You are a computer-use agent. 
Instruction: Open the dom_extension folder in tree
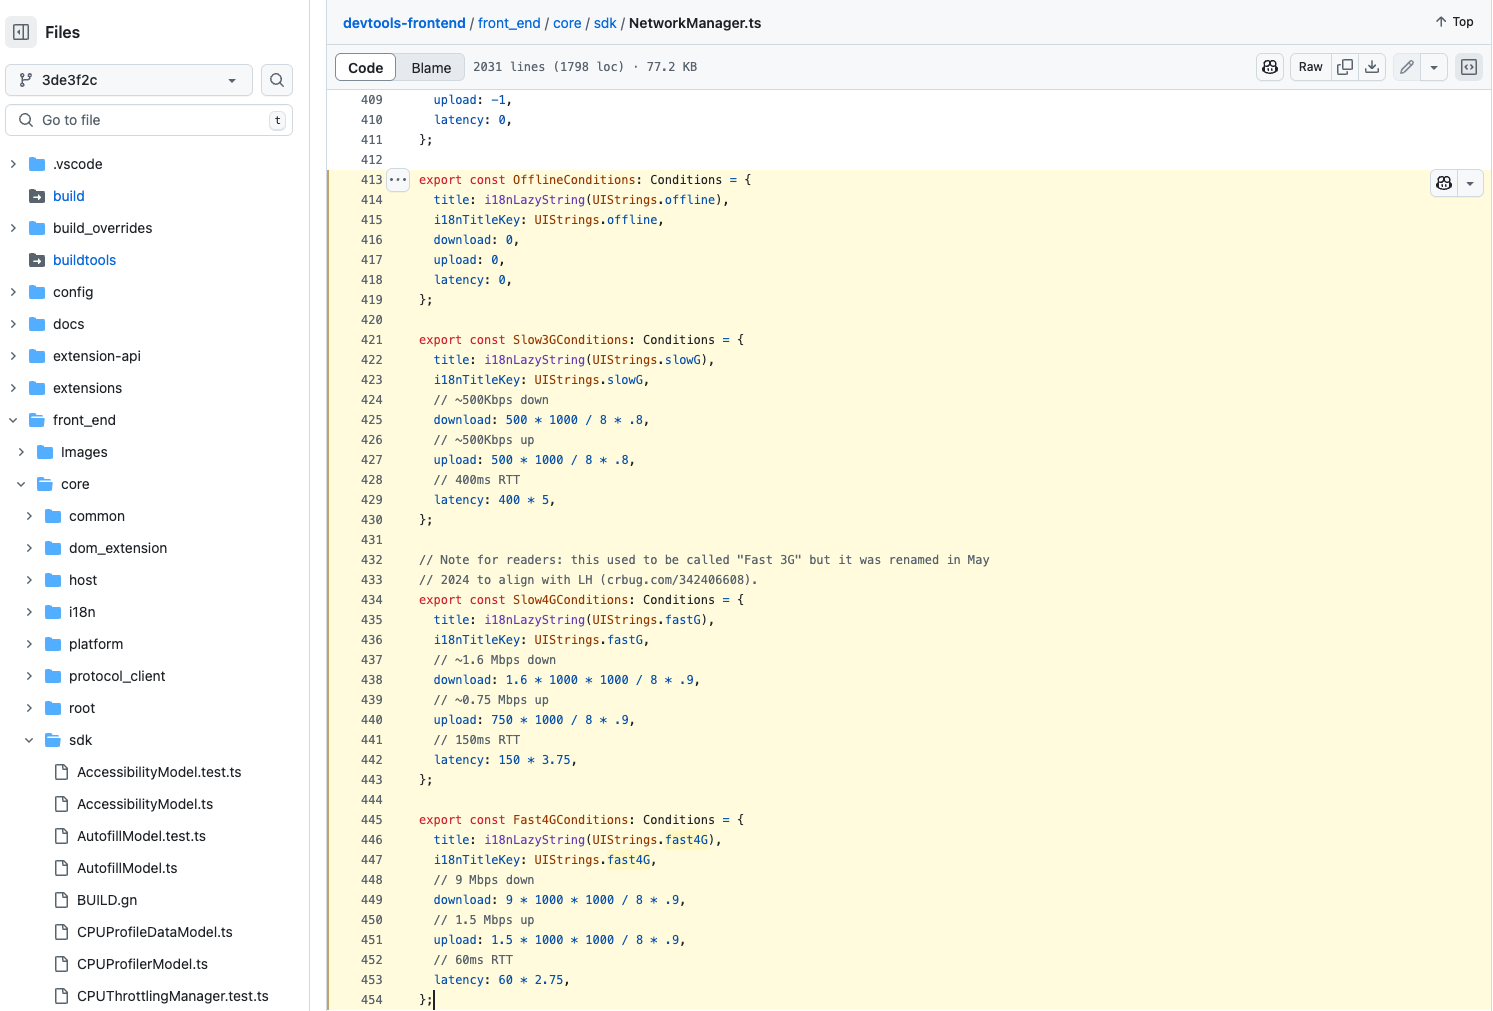[x=118, y=548]
